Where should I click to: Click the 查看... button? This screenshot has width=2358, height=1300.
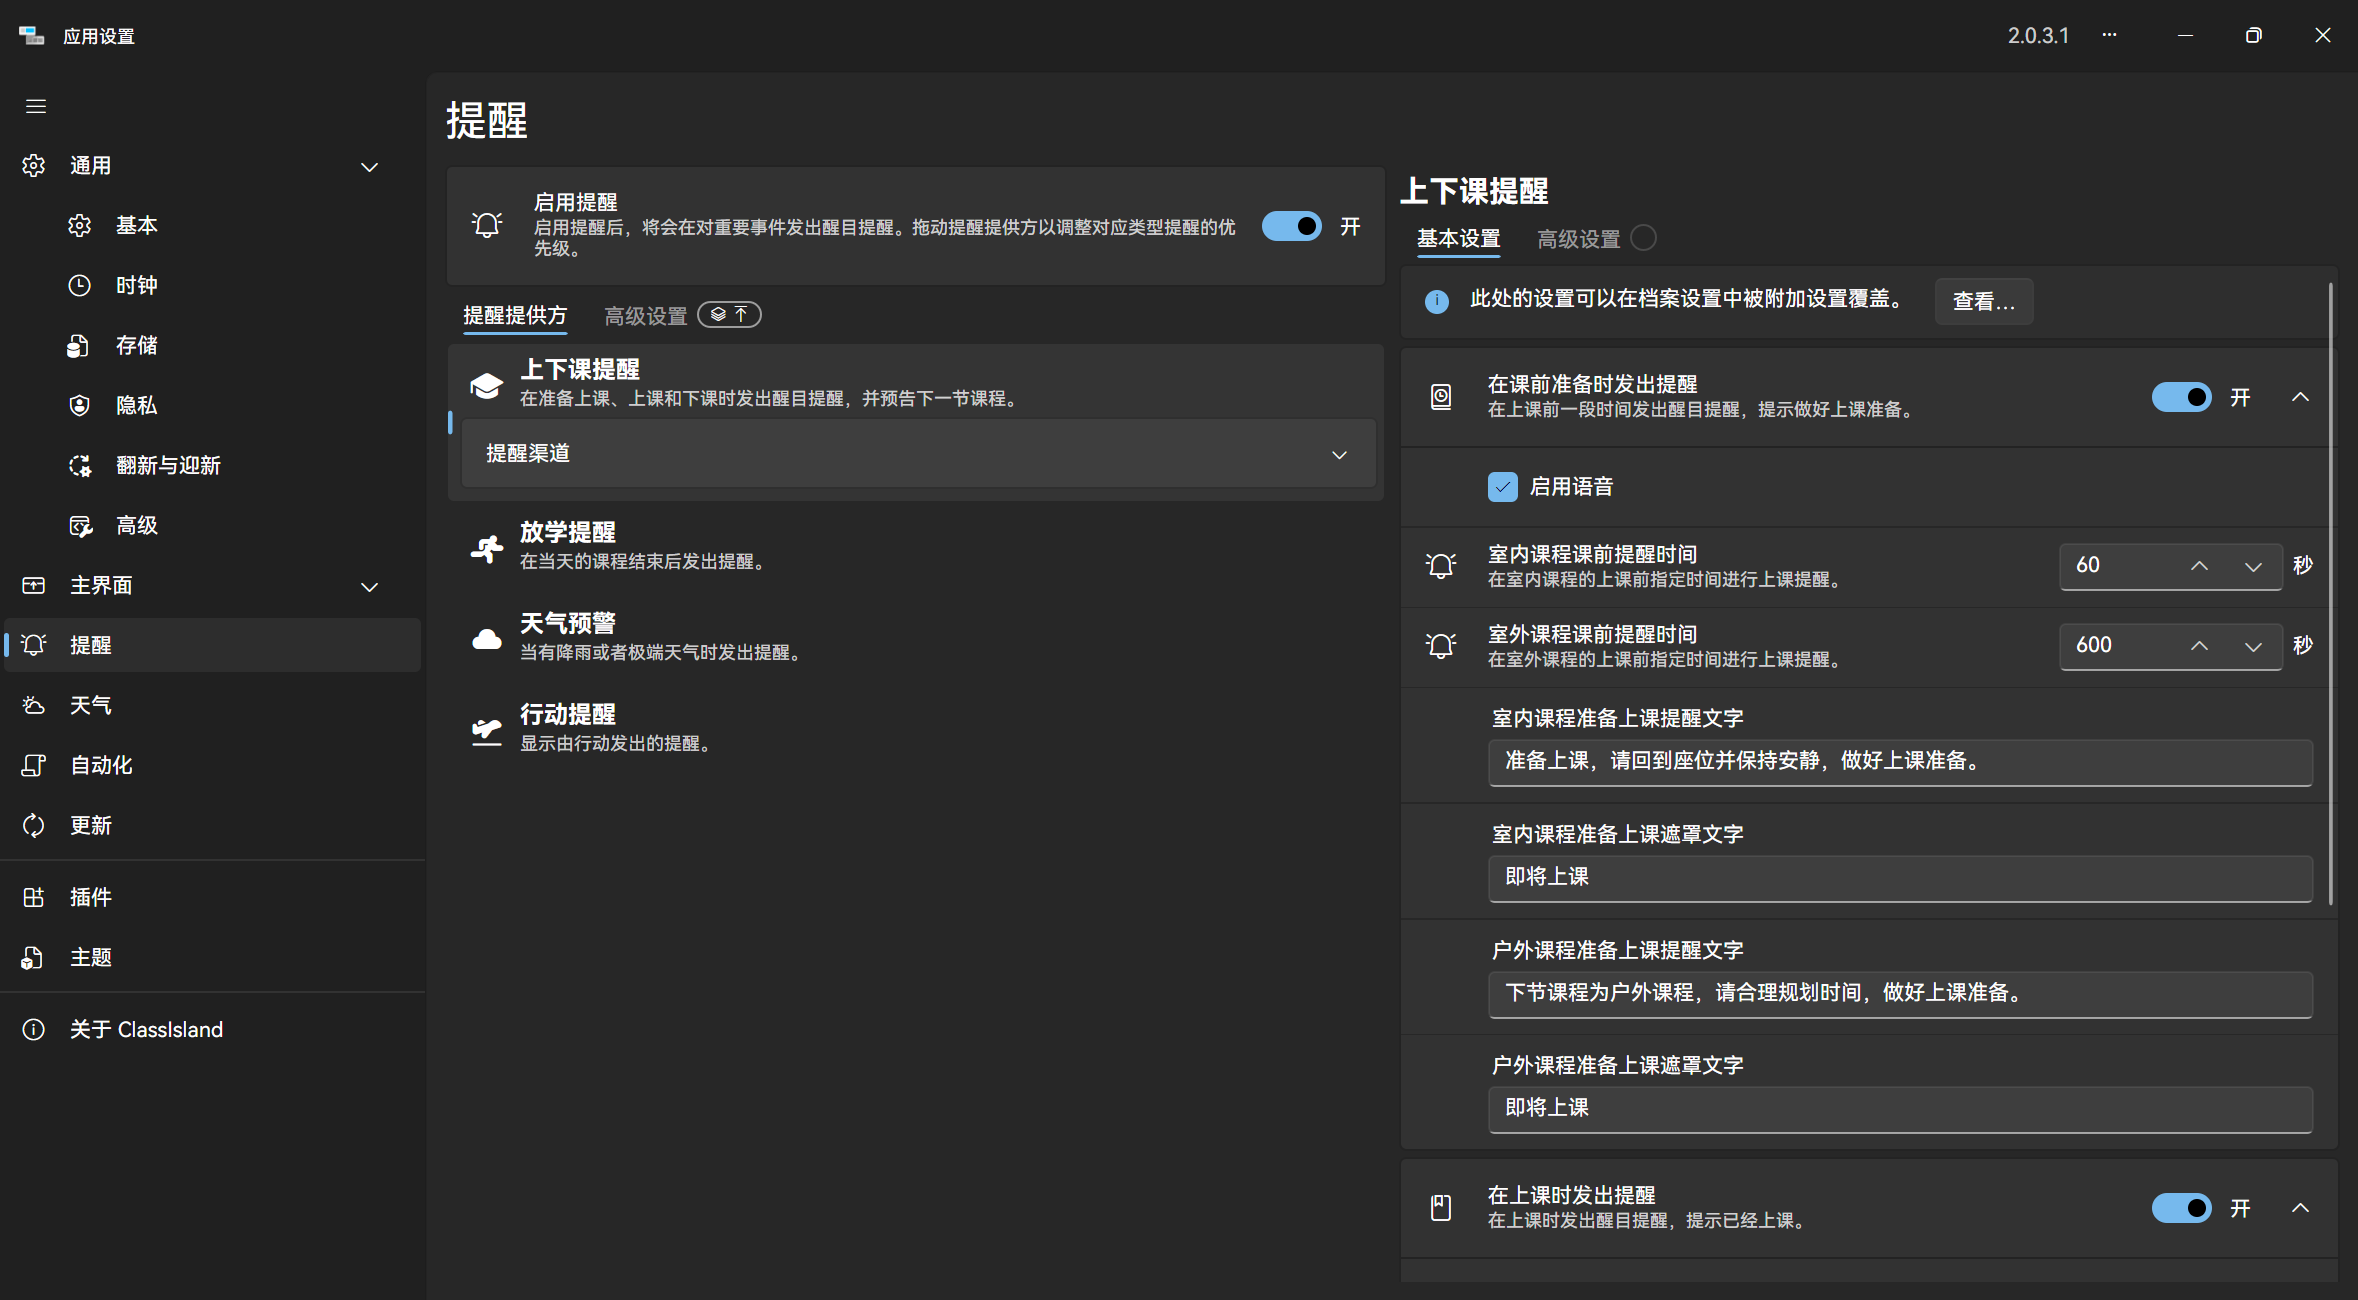[x=1983, y=301]
